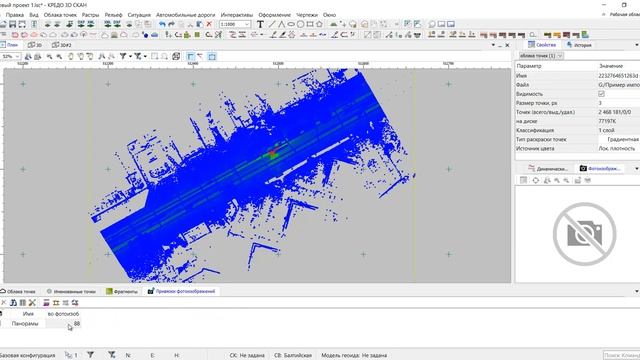Open the Окно menu

[329, 15]
